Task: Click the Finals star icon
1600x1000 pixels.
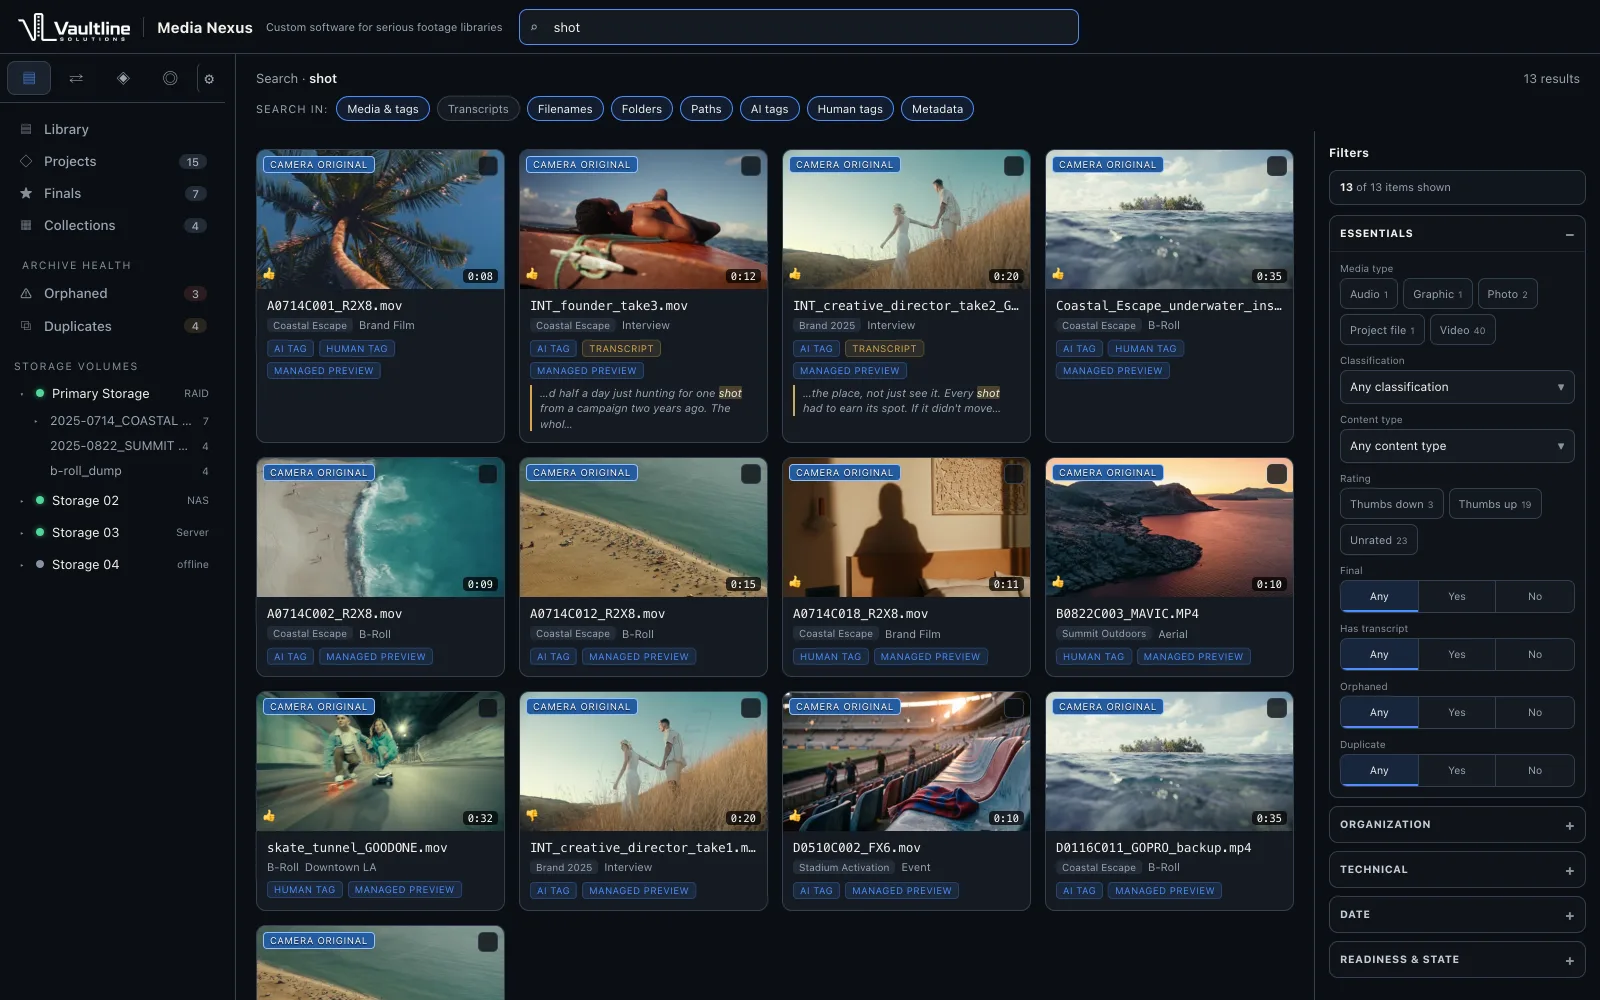Action: pos(26,193)
